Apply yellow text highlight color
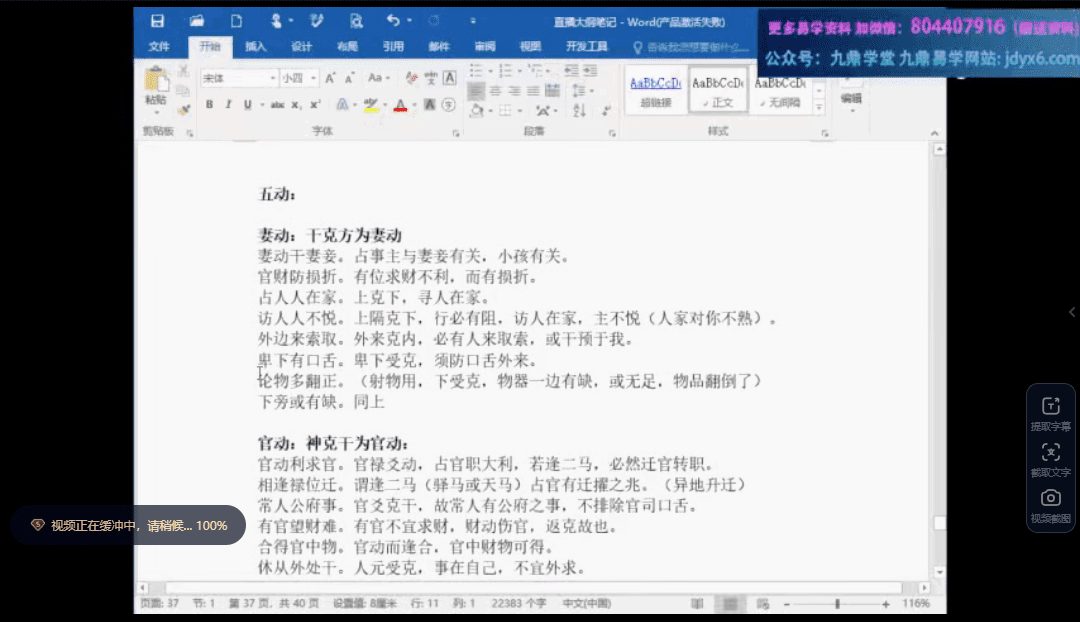Screen dimensions: 1080x622 370,104
